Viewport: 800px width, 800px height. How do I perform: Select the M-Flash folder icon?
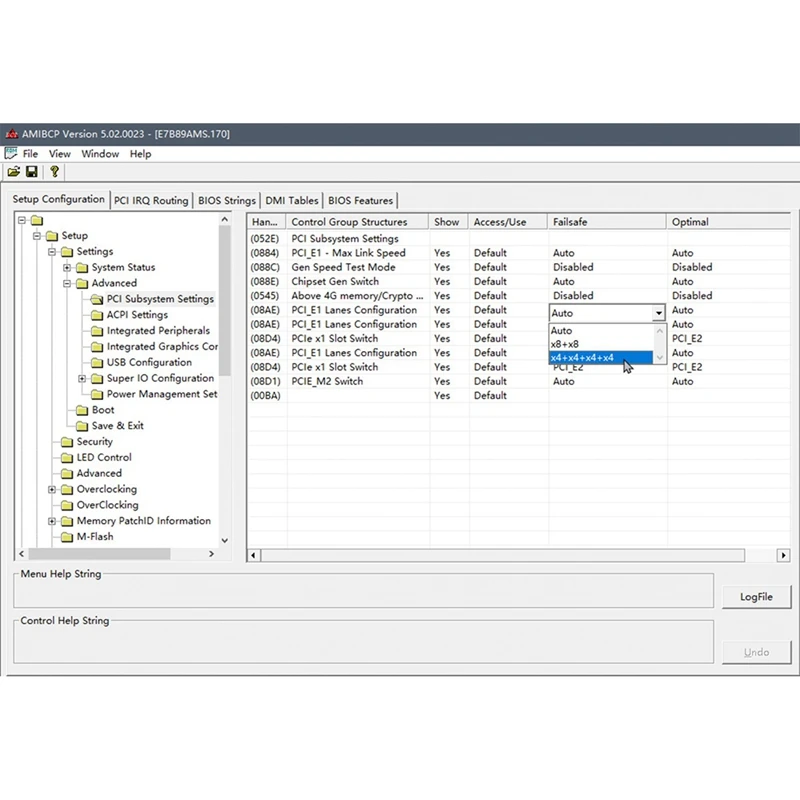pos(67,537)
